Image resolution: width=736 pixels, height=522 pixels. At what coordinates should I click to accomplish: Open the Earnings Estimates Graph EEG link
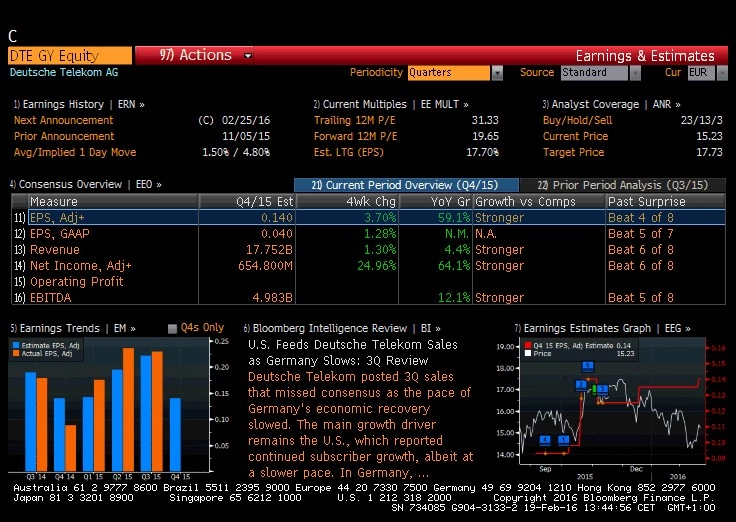(x=602, y=328)
